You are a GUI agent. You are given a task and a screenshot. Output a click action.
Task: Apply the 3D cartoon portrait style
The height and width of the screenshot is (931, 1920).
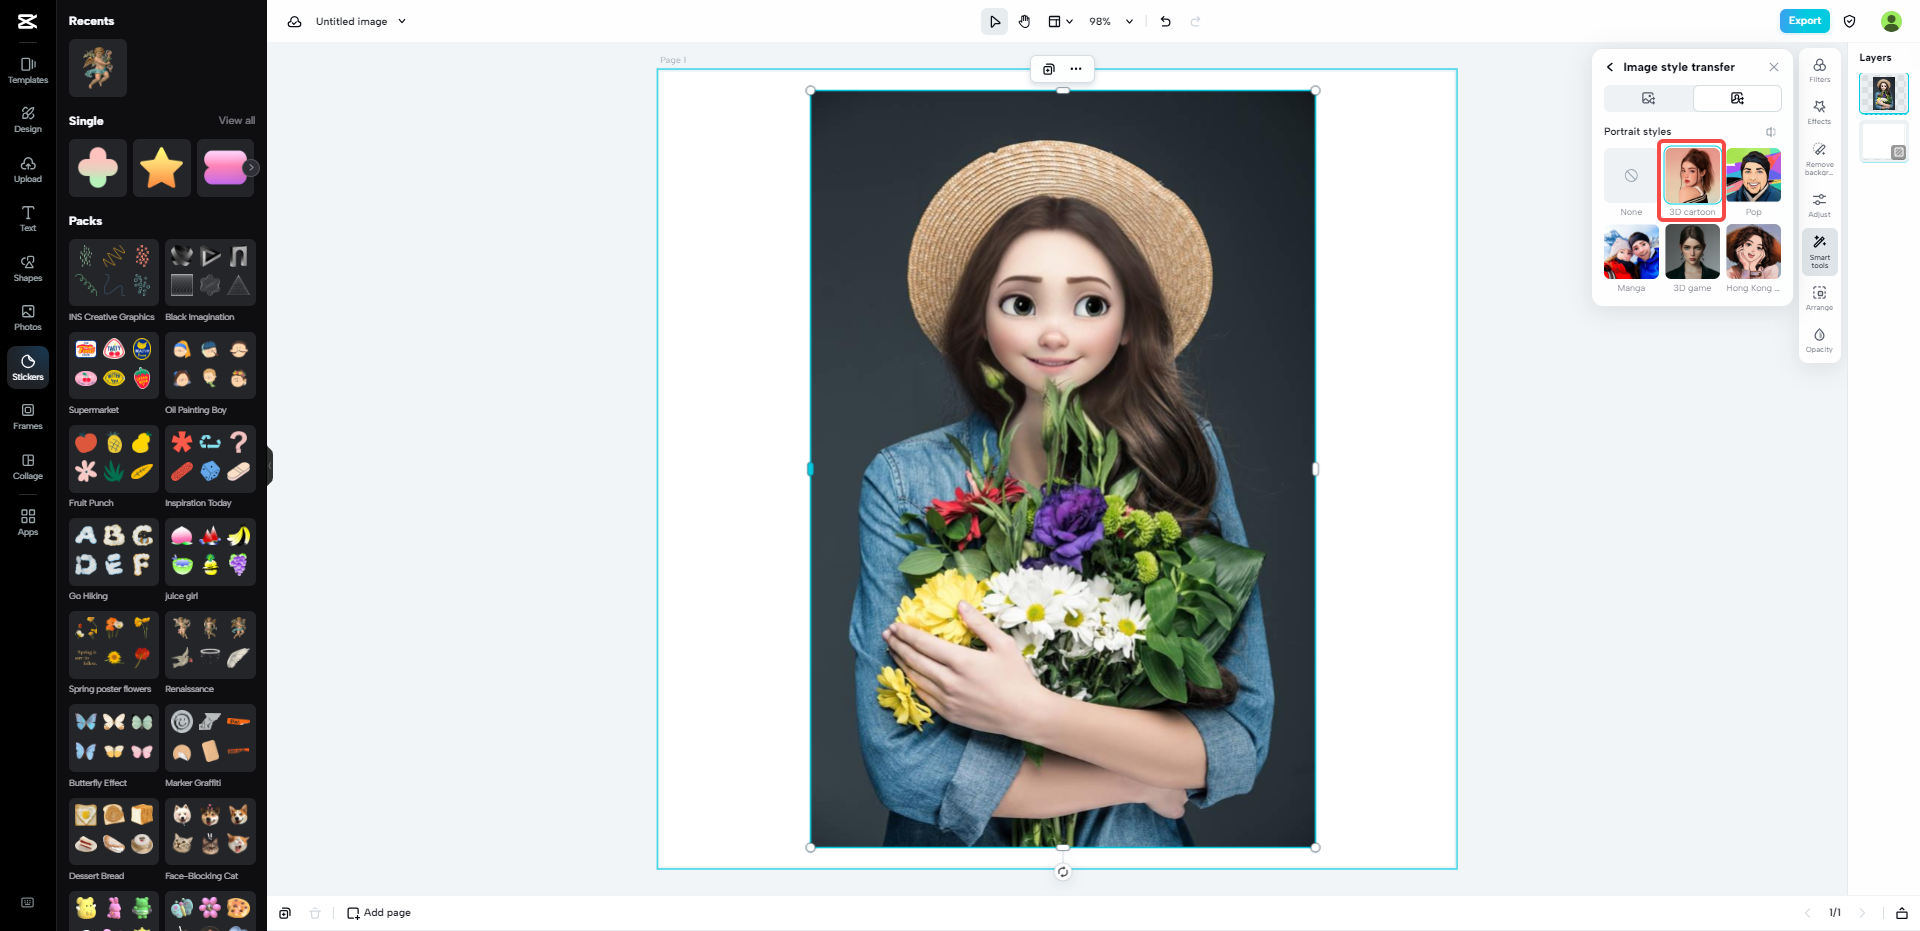coord(1692,181)
